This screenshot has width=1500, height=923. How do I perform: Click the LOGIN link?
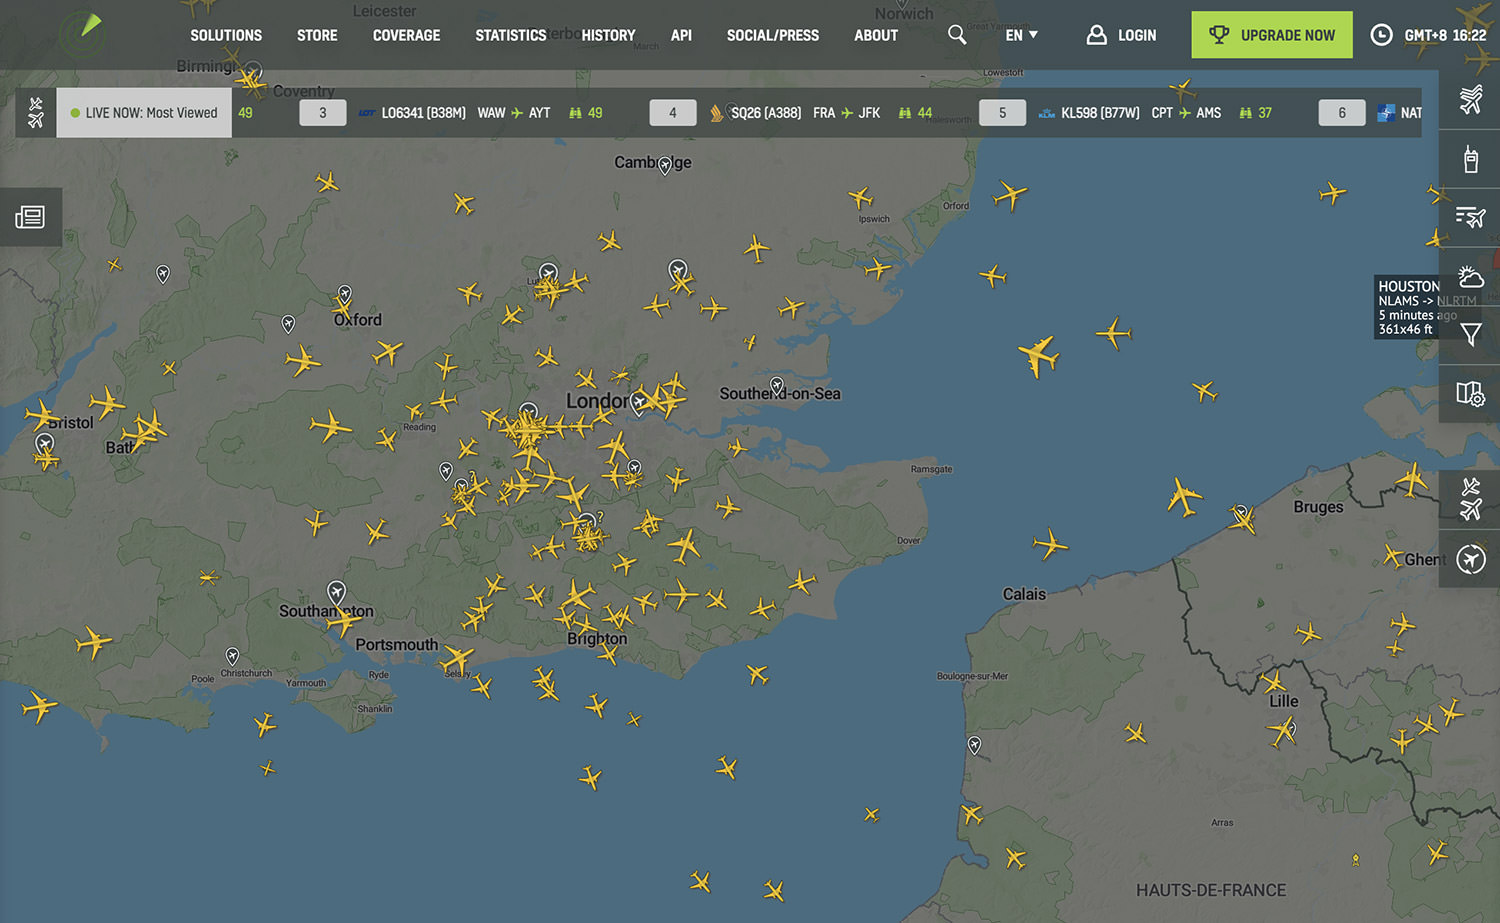tap(1121, 35)
